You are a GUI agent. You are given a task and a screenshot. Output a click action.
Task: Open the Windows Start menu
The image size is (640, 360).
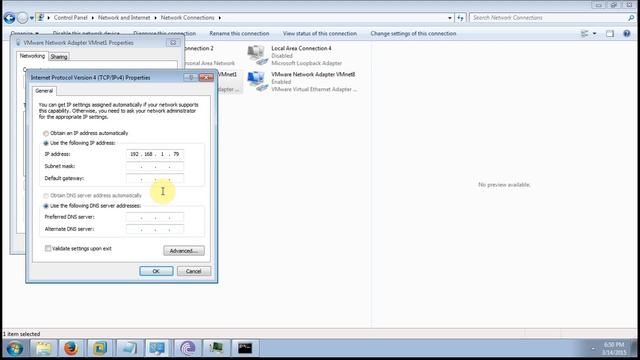(15, 349)
